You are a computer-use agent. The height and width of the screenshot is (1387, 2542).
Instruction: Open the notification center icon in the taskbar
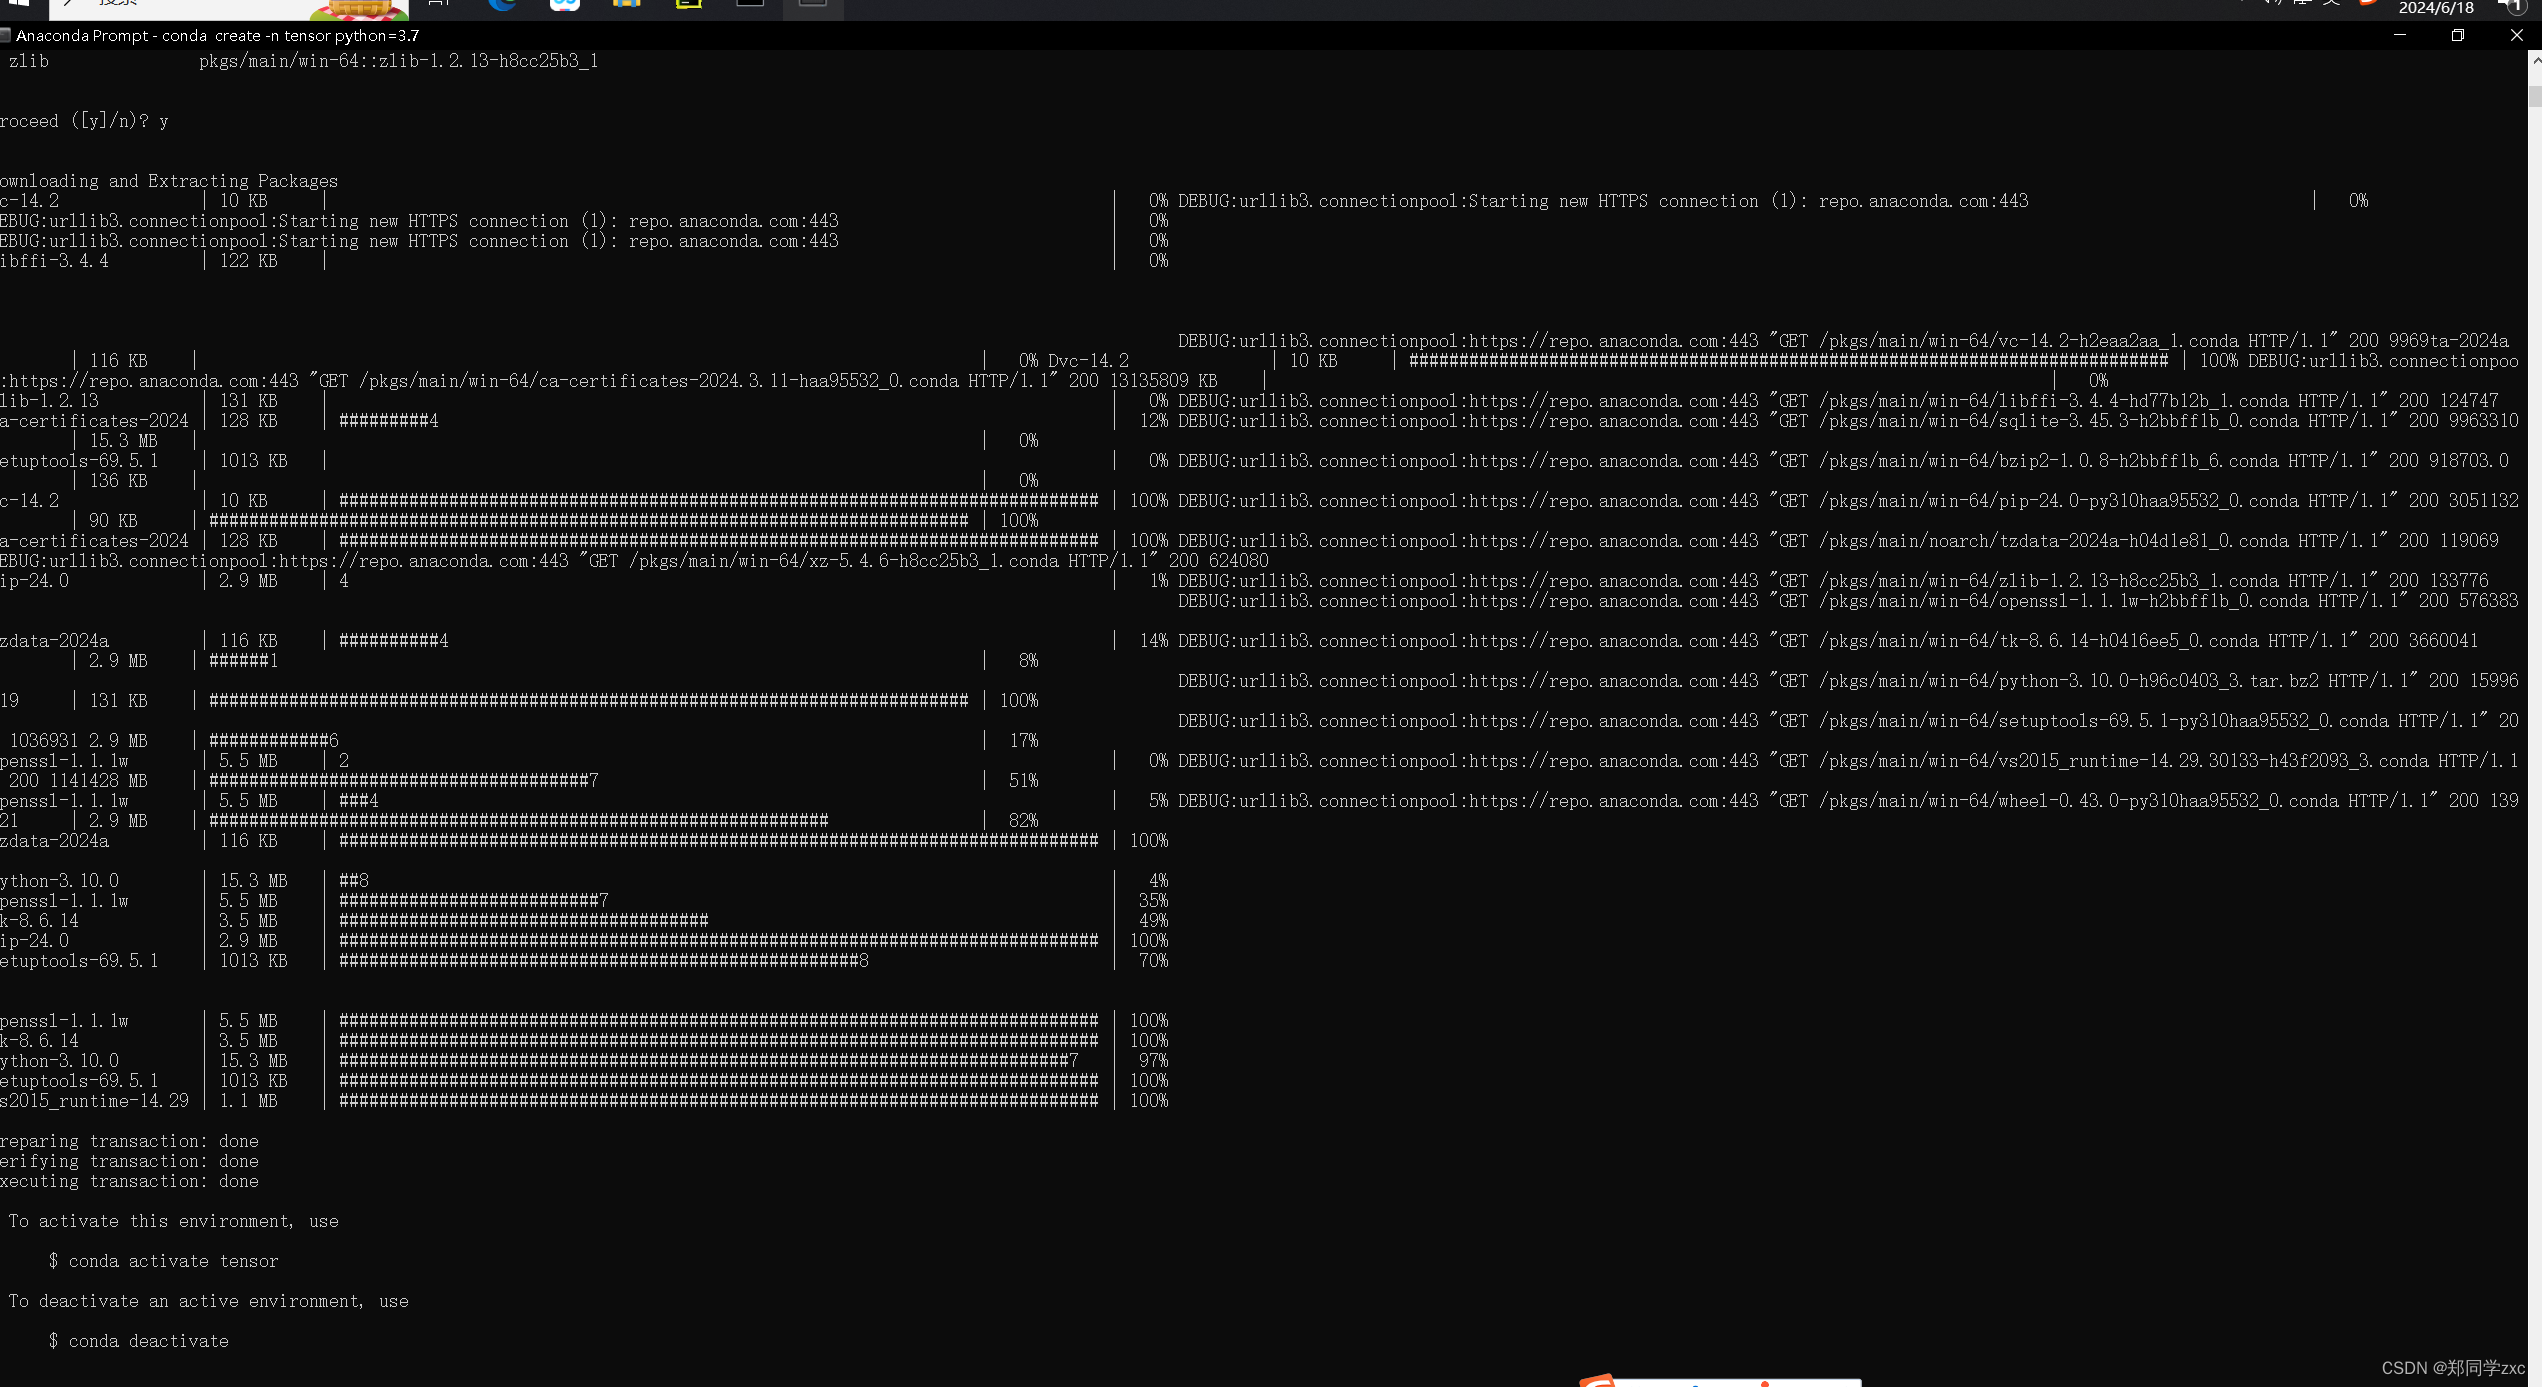pyautogui.click(x=2512, y=6)
